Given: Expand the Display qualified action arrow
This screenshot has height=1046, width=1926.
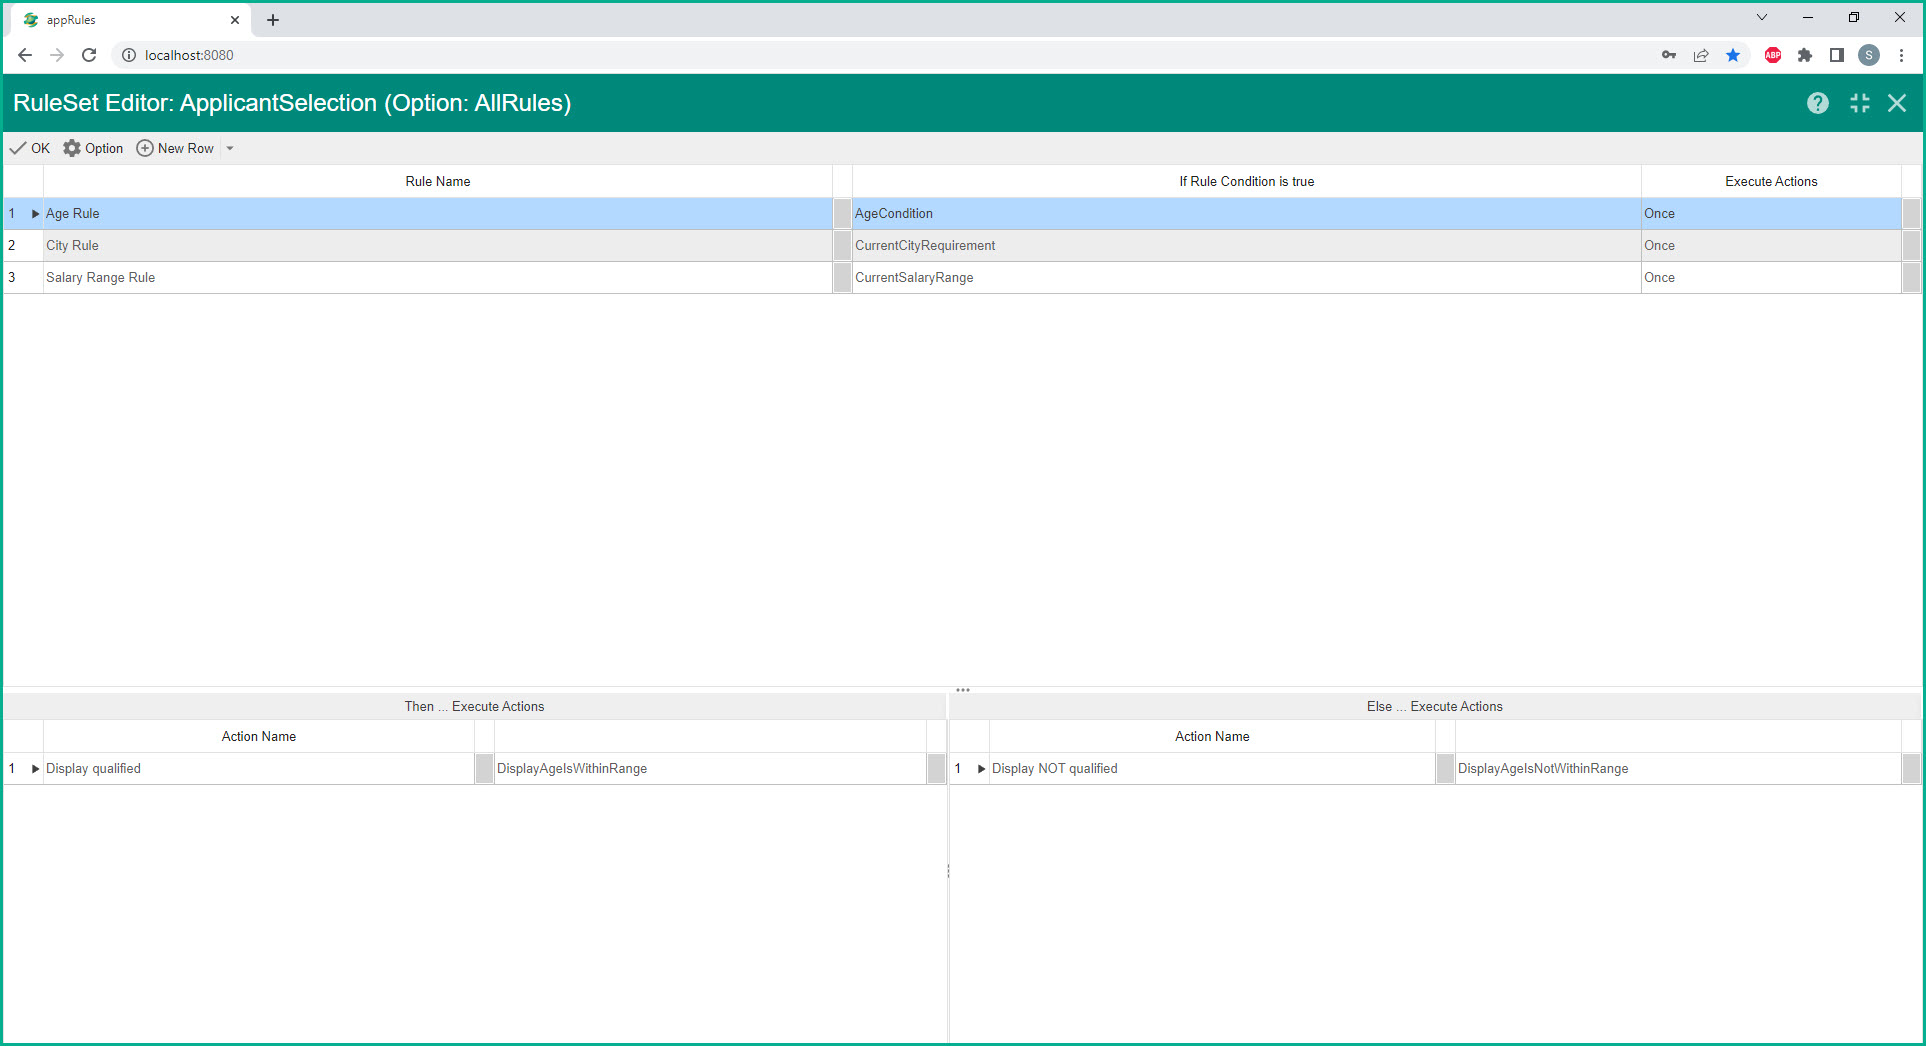Looking at the screenshot, I should coord(35,769).
